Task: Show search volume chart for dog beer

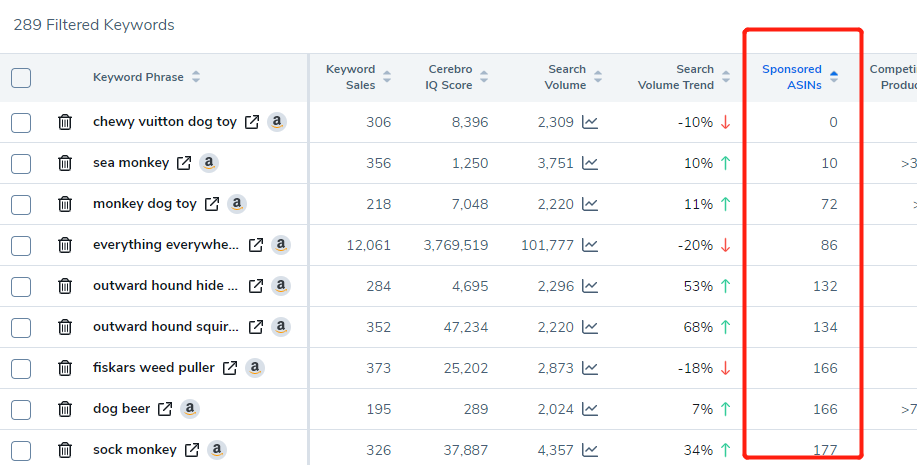Action: 590,409
